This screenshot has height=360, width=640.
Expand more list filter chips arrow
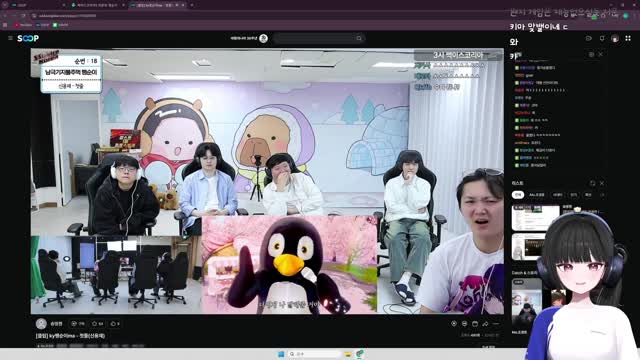click(x=602, y=195)
